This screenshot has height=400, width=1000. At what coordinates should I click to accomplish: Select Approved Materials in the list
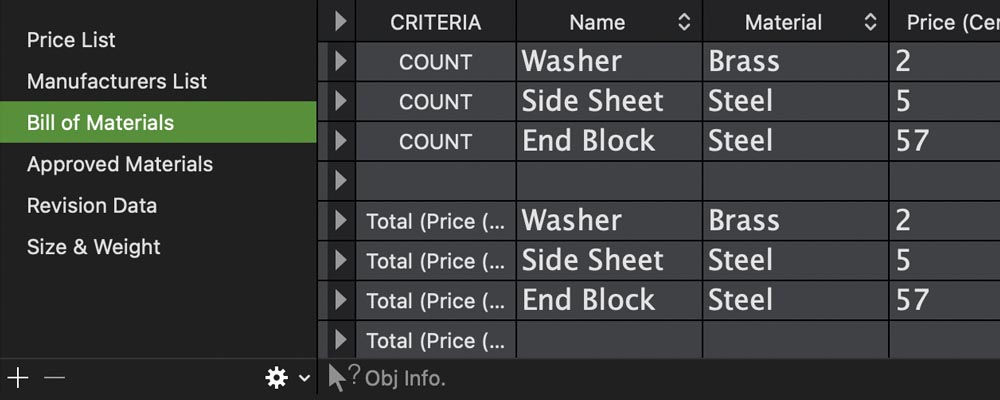(x=120, y=164)
